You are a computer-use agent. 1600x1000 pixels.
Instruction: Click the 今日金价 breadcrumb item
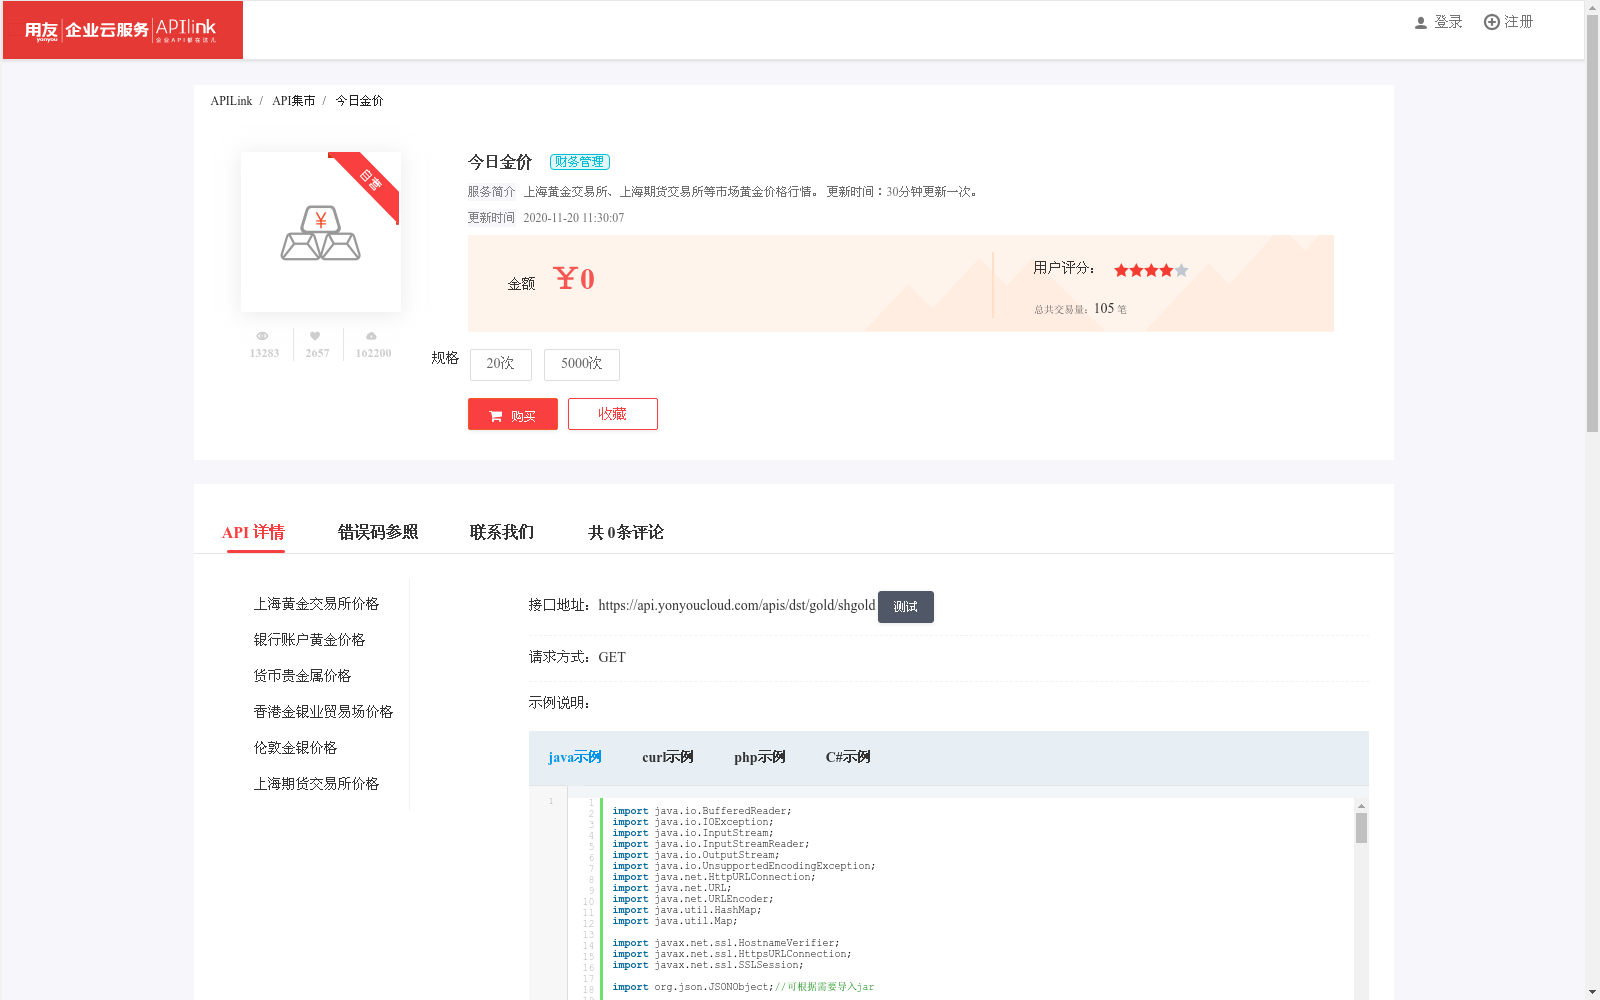(359, 101)
